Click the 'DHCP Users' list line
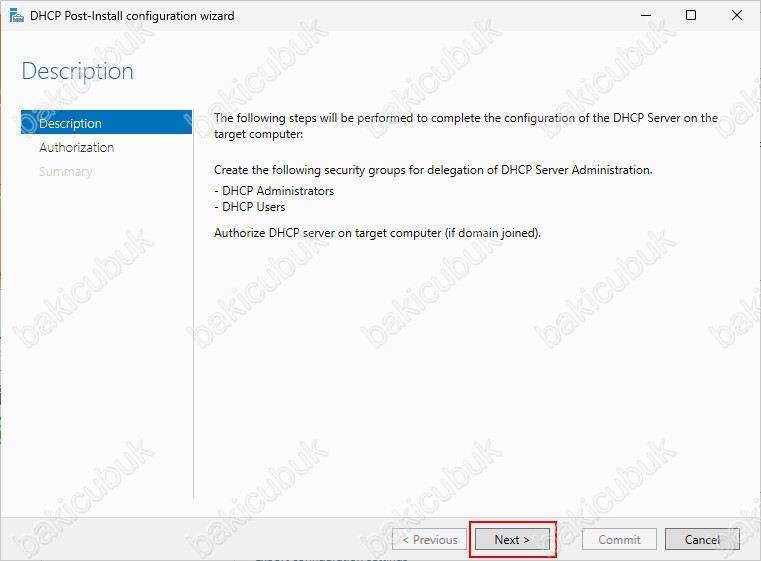This screenshot has width=761, height=561. [249, 207]
